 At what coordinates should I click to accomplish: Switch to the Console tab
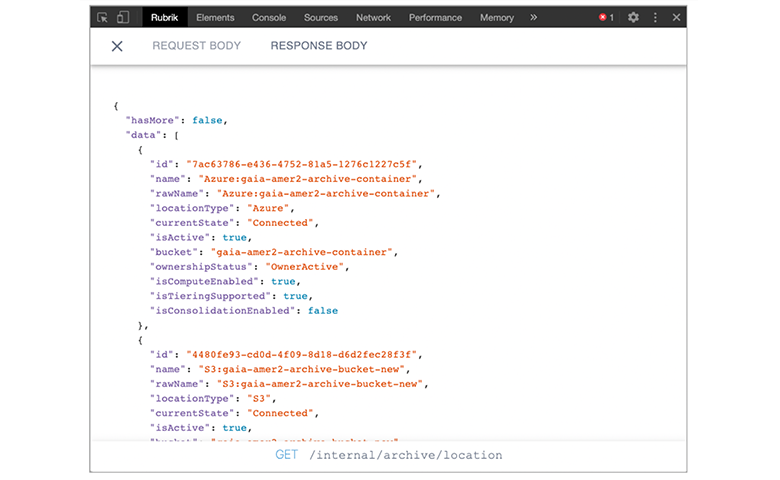[269, 17]
